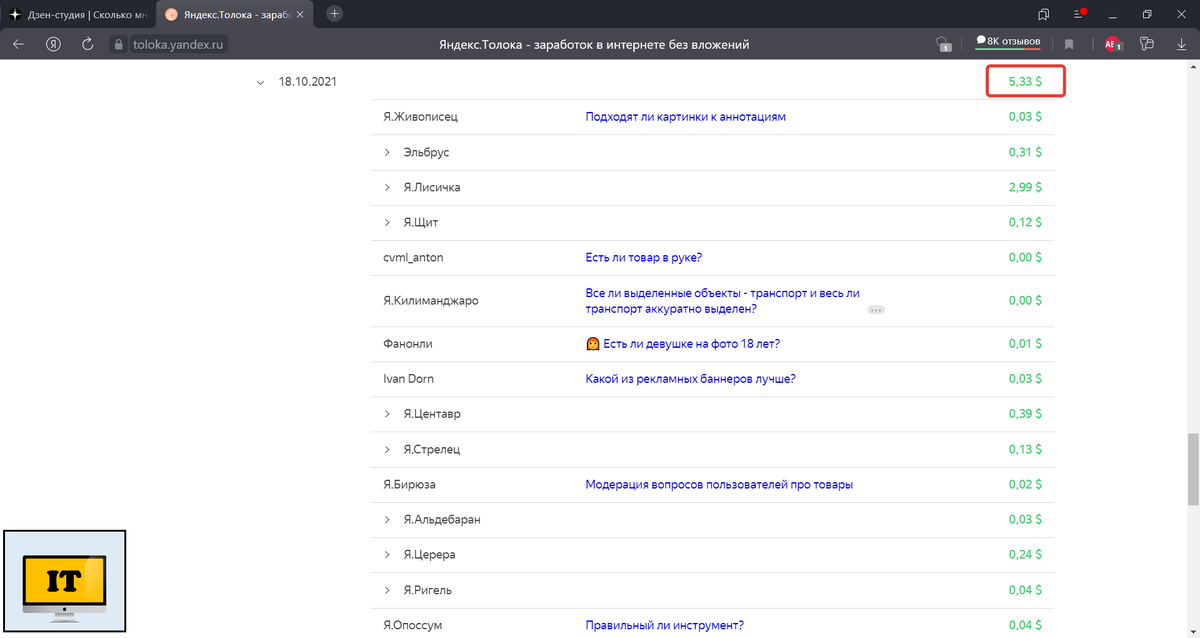This screenshot has width=1200, height=638.
Task: Expand the Эльбрус row
Action: 387,152
